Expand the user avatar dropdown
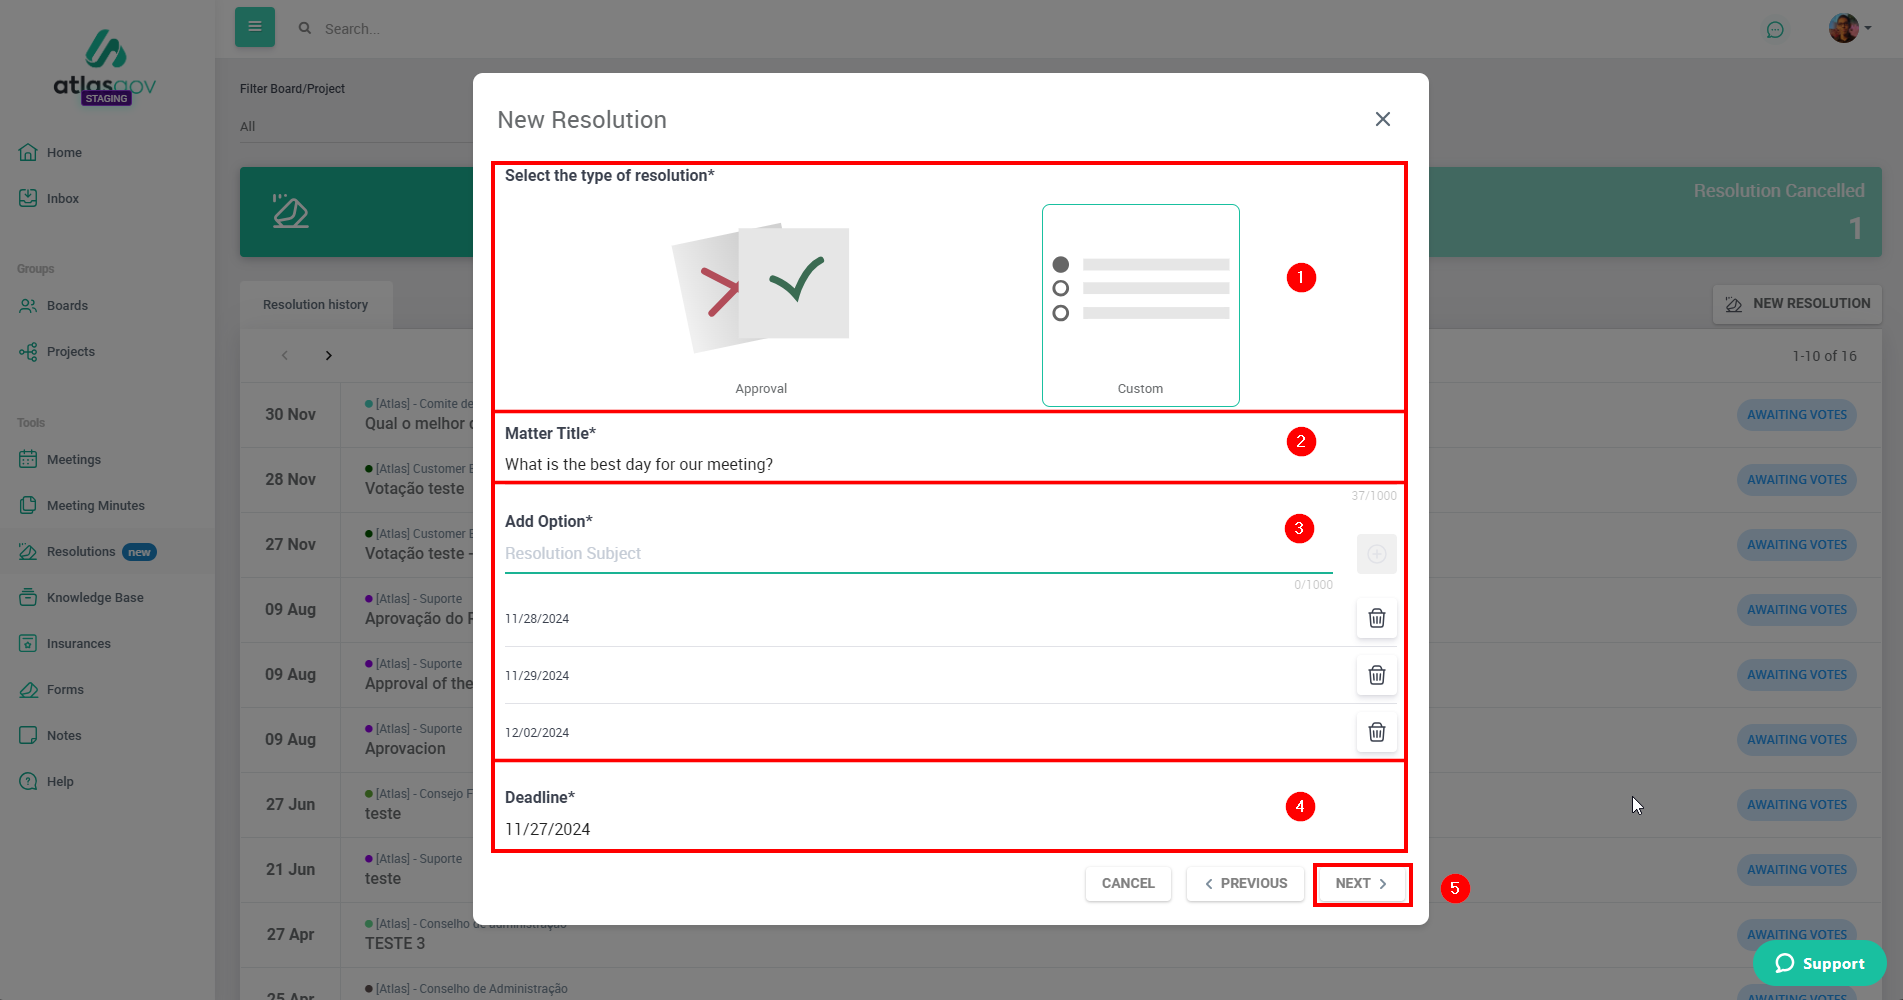Screen dimensions: 1903x1000 pos(1849,28)
